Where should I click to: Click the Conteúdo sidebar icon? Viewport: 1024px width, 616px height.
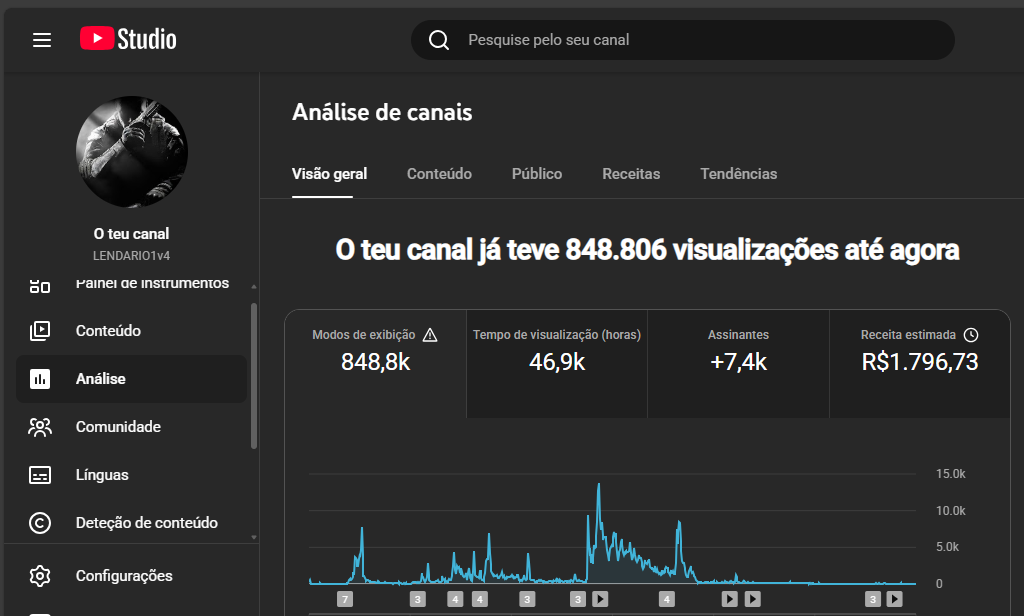(40, 331)
